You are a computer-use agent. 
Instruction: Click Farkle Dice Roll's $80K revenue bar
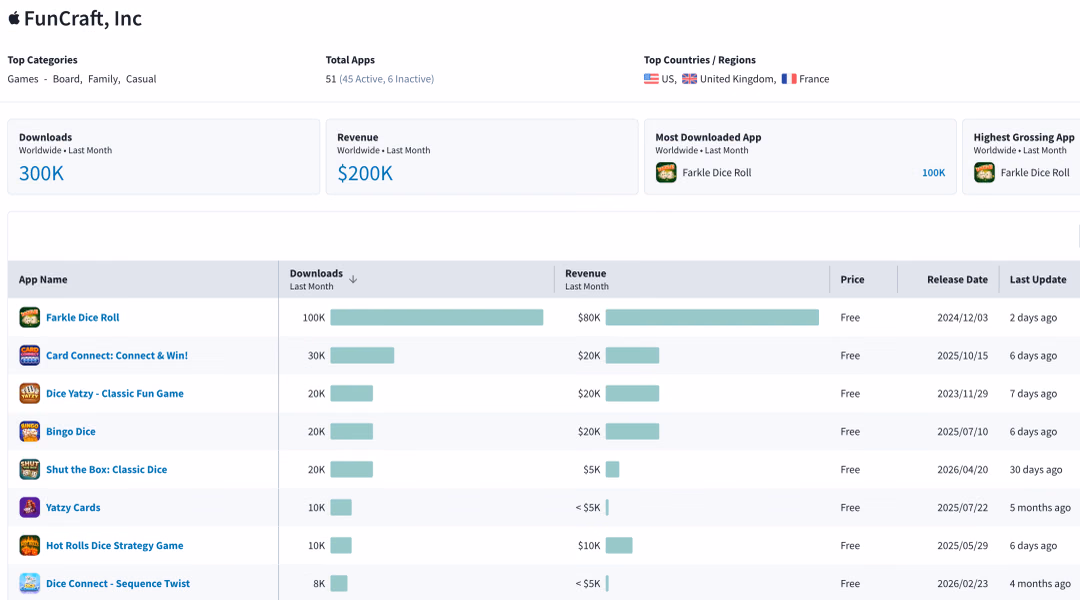(712, 318)
